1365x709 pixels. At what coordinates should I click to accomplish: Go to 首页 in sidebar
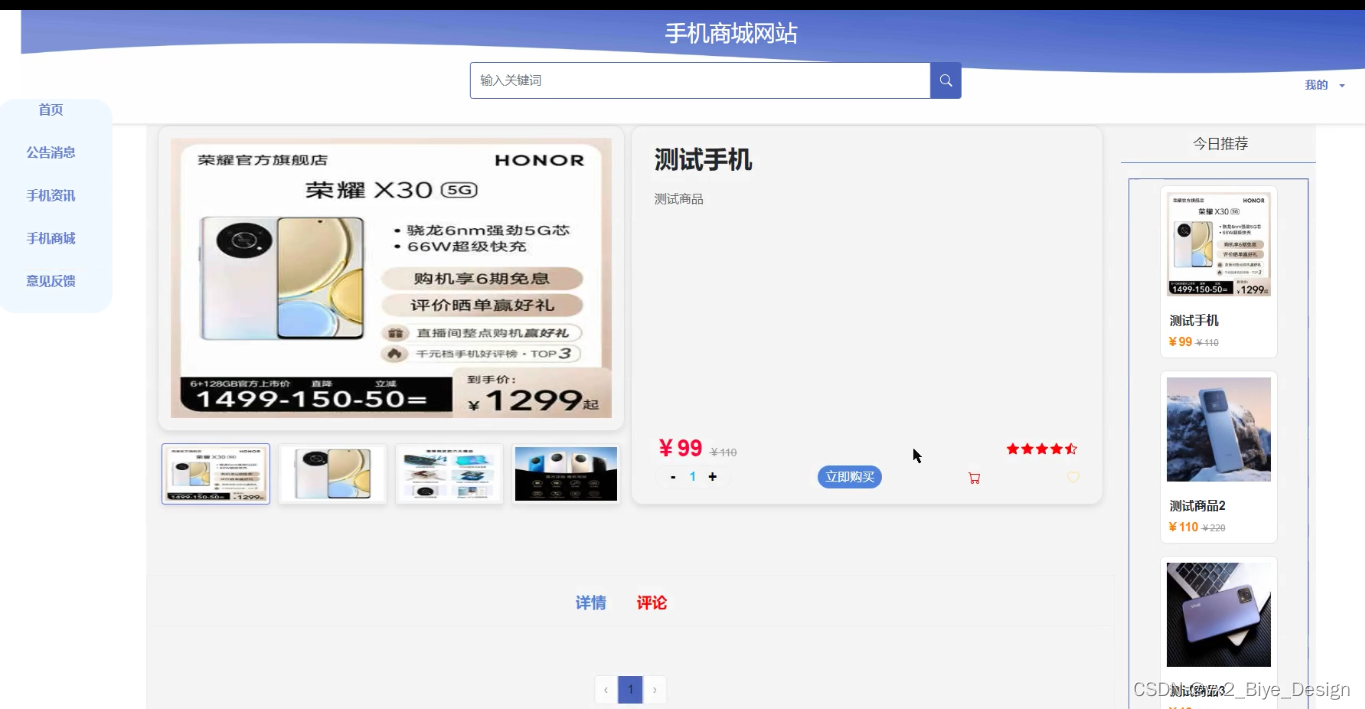click(51, 110)
